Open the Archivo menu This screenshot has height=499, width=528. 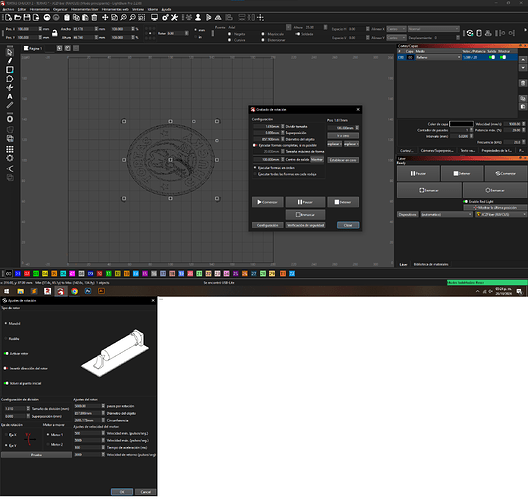tap(8, 9)
